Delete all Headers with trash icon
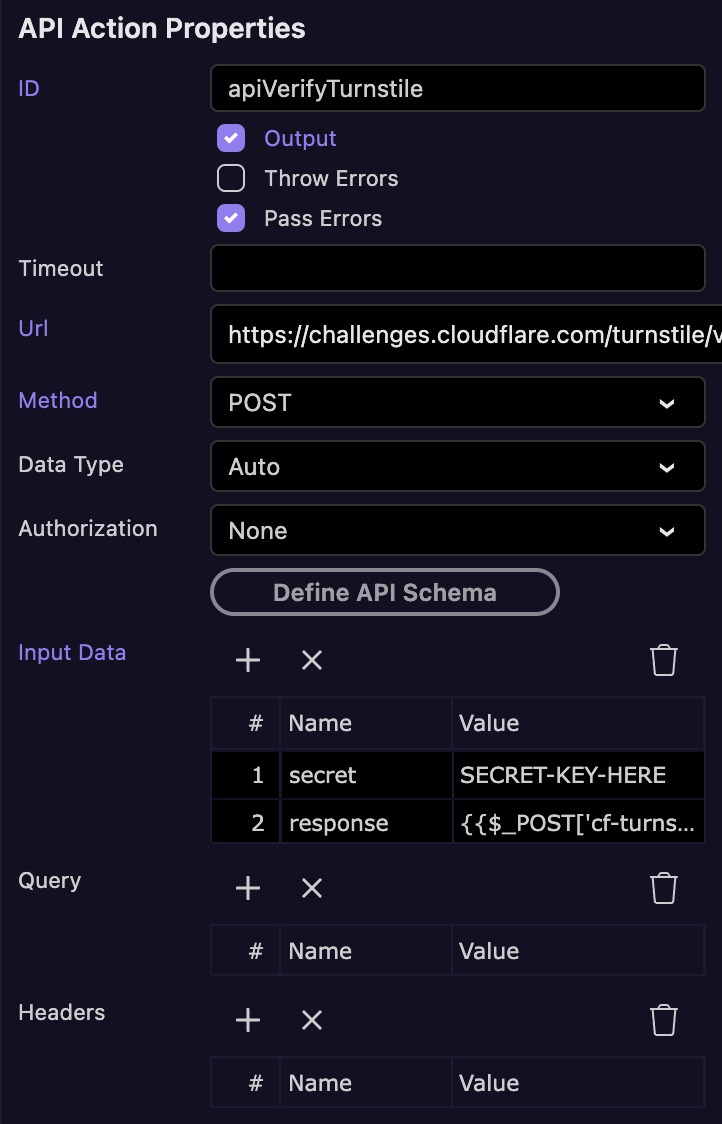Image resolution: width=722 pixels, height=1124 pixels. [664, 1020]
